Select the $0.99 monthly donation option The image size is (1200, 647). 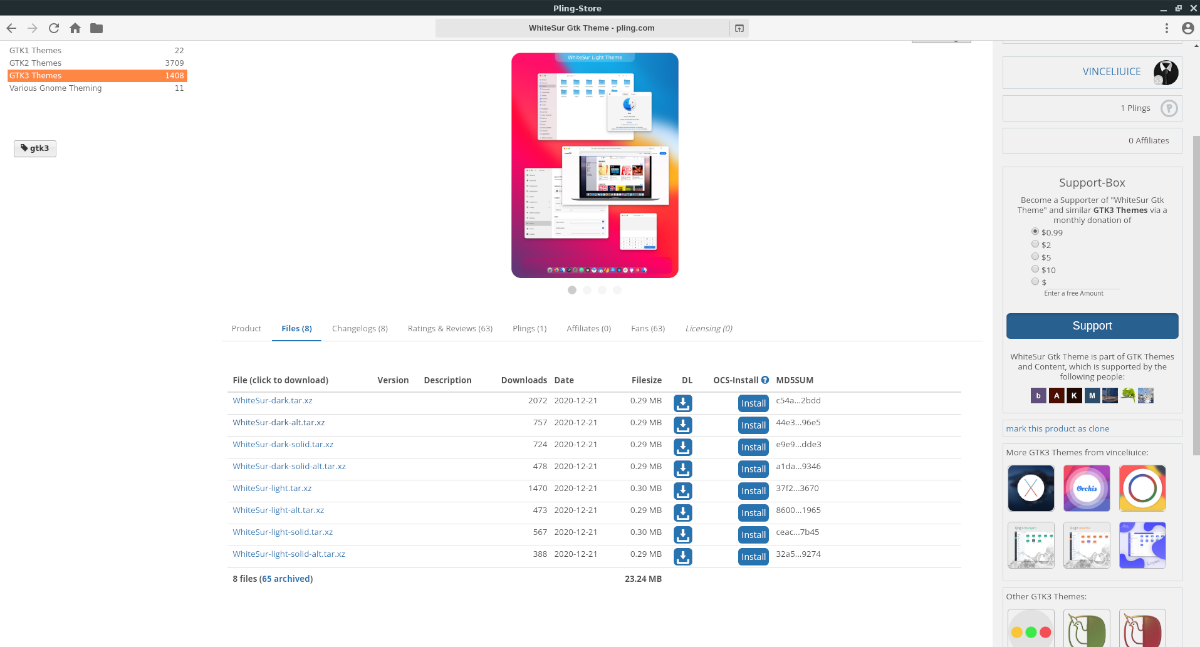pyautogui.click(x=1035, y=231)
